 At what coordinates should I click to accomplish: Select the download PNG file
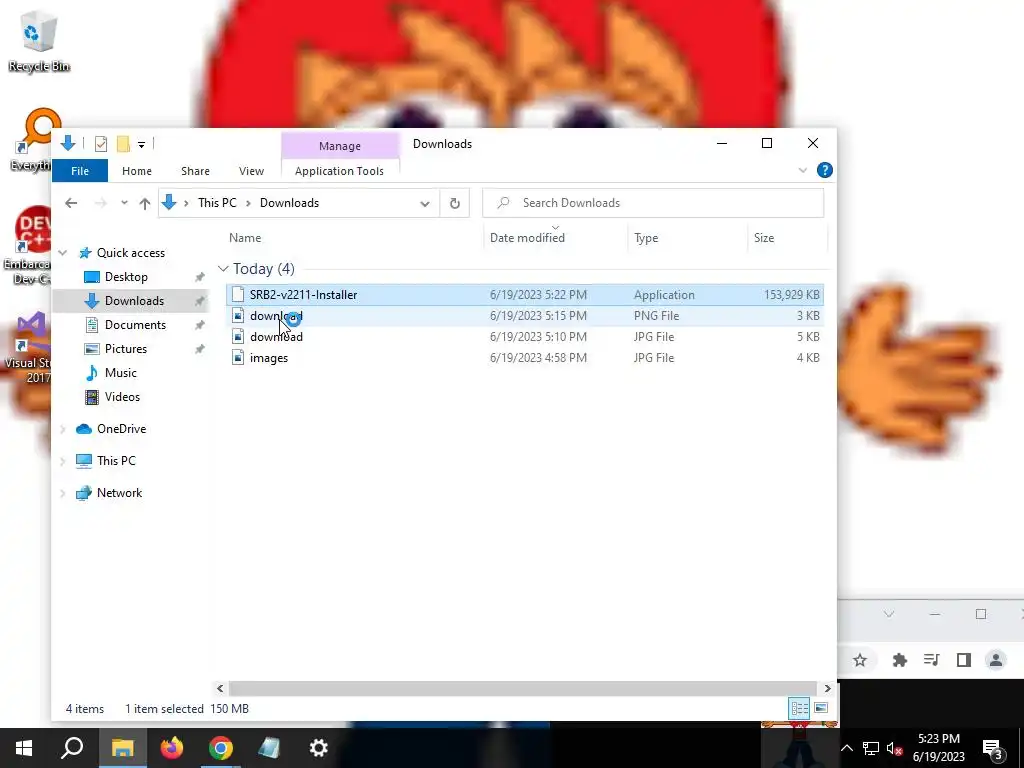[525, 315]
